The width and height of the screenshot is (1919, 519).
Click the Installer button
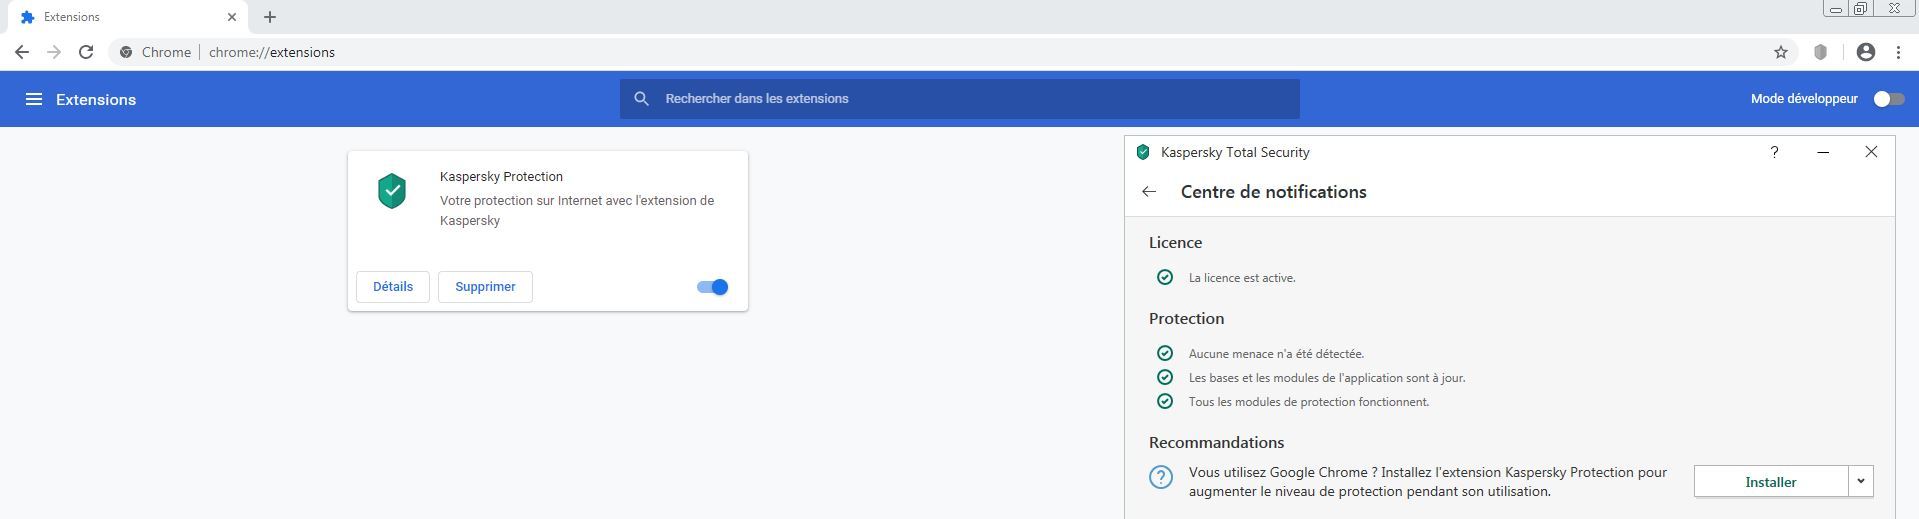point(1771,481)
